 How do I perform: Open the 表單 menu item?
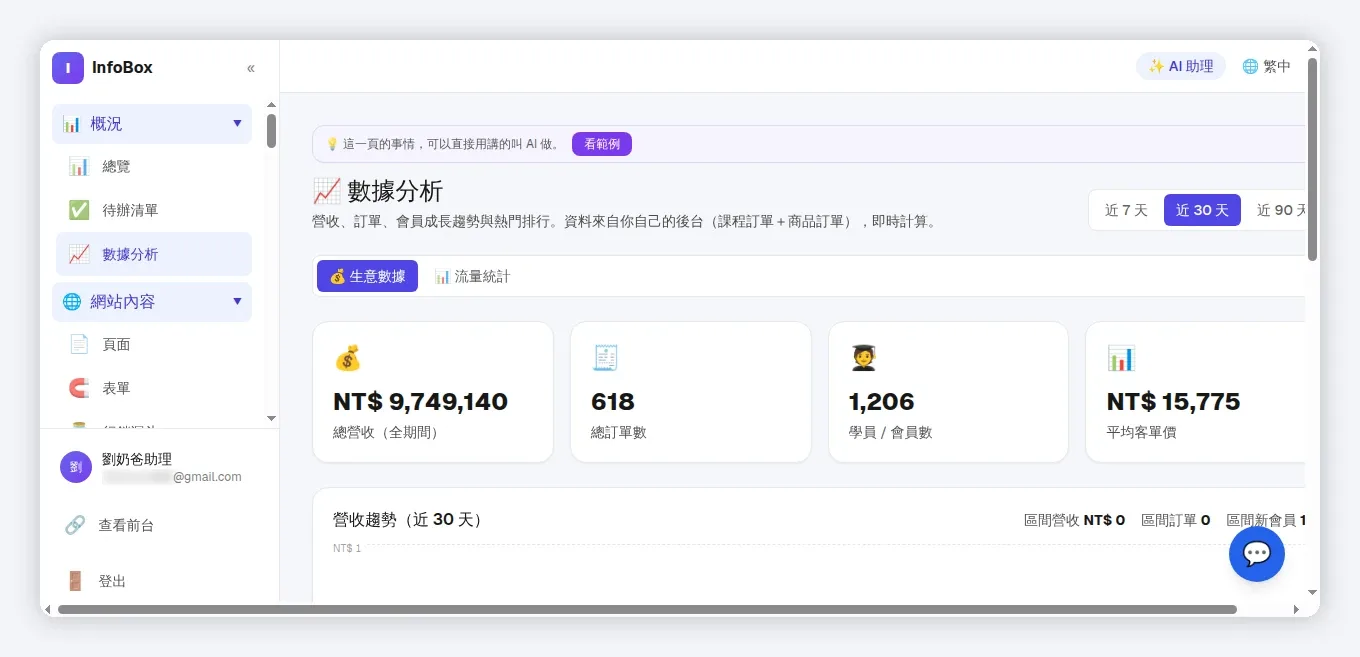154,388
